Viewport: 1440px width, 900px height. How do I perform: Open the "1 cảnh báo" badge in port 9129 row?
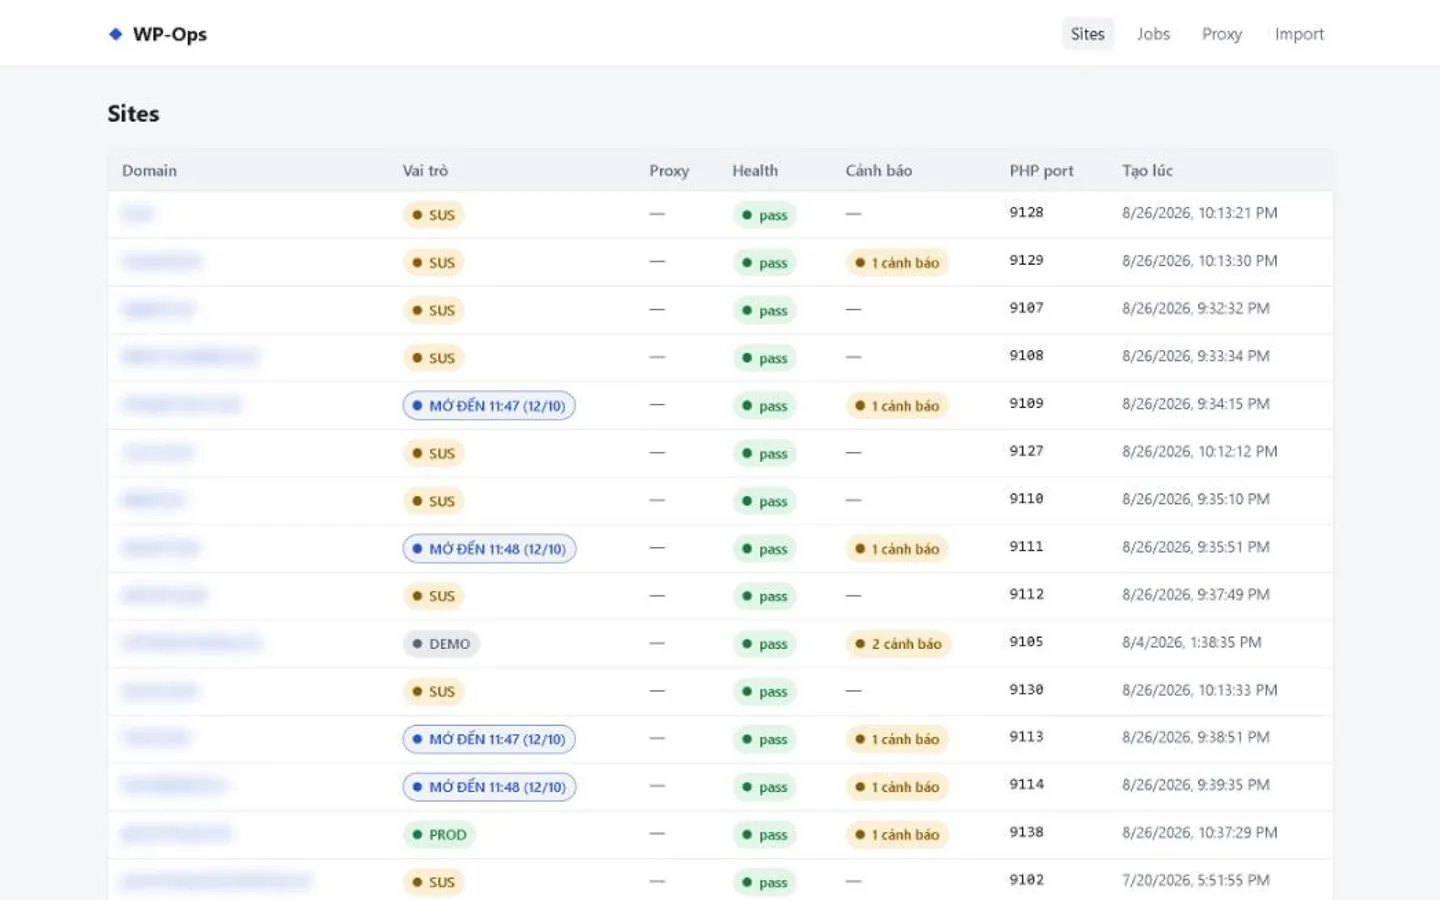tap(896, 263)
